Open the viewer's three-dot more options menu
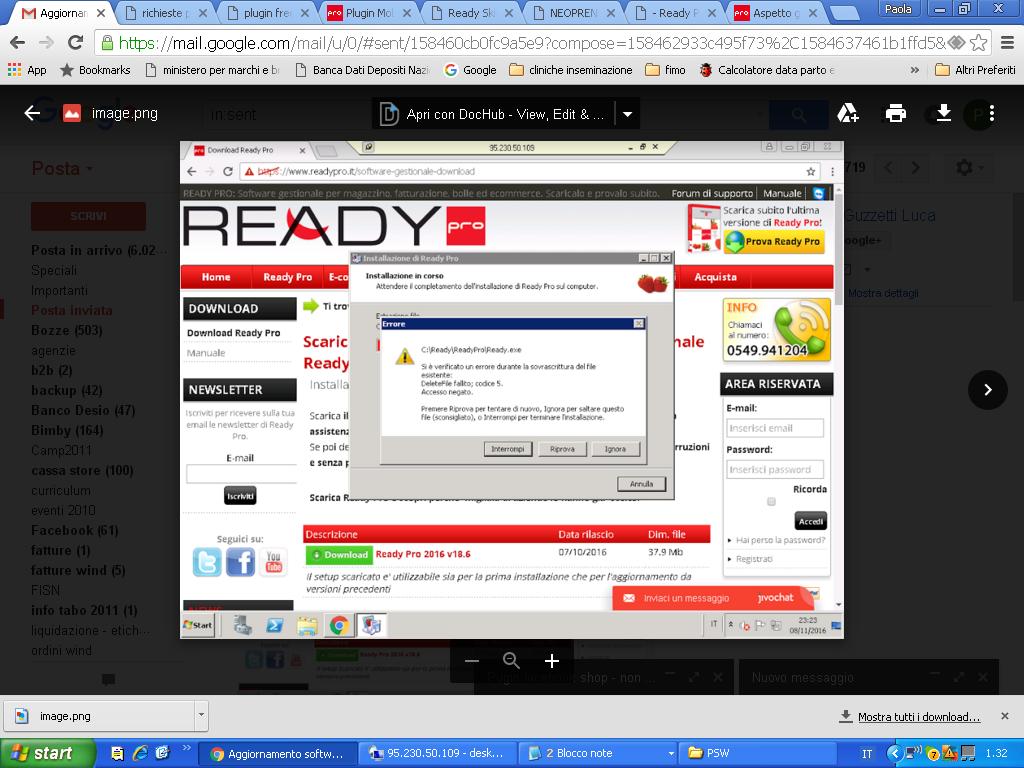Viewport: 1024px width, 768px height. pyautogui.click(x=991, y=114)
